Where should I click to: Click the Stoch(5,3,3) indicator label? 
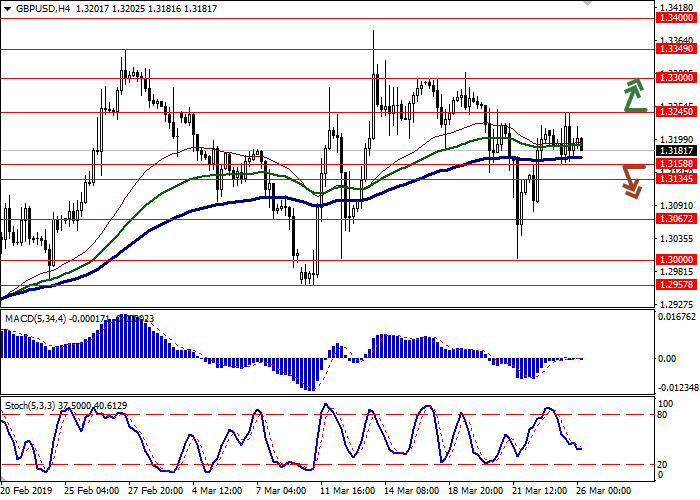point(30,404)
